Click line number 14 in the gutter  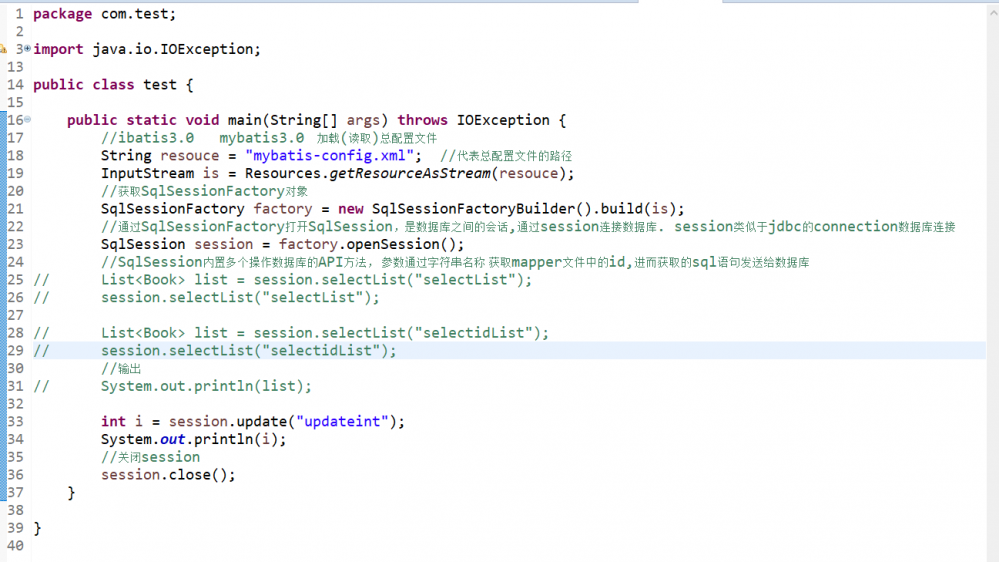[x=15, y=85]
